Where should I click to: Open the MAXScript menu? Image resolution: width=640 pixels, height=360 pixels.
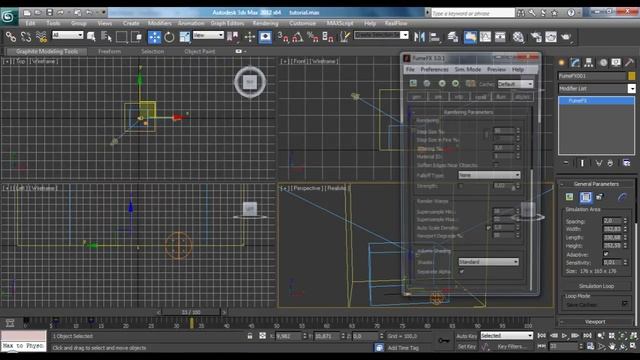[340, 23]
